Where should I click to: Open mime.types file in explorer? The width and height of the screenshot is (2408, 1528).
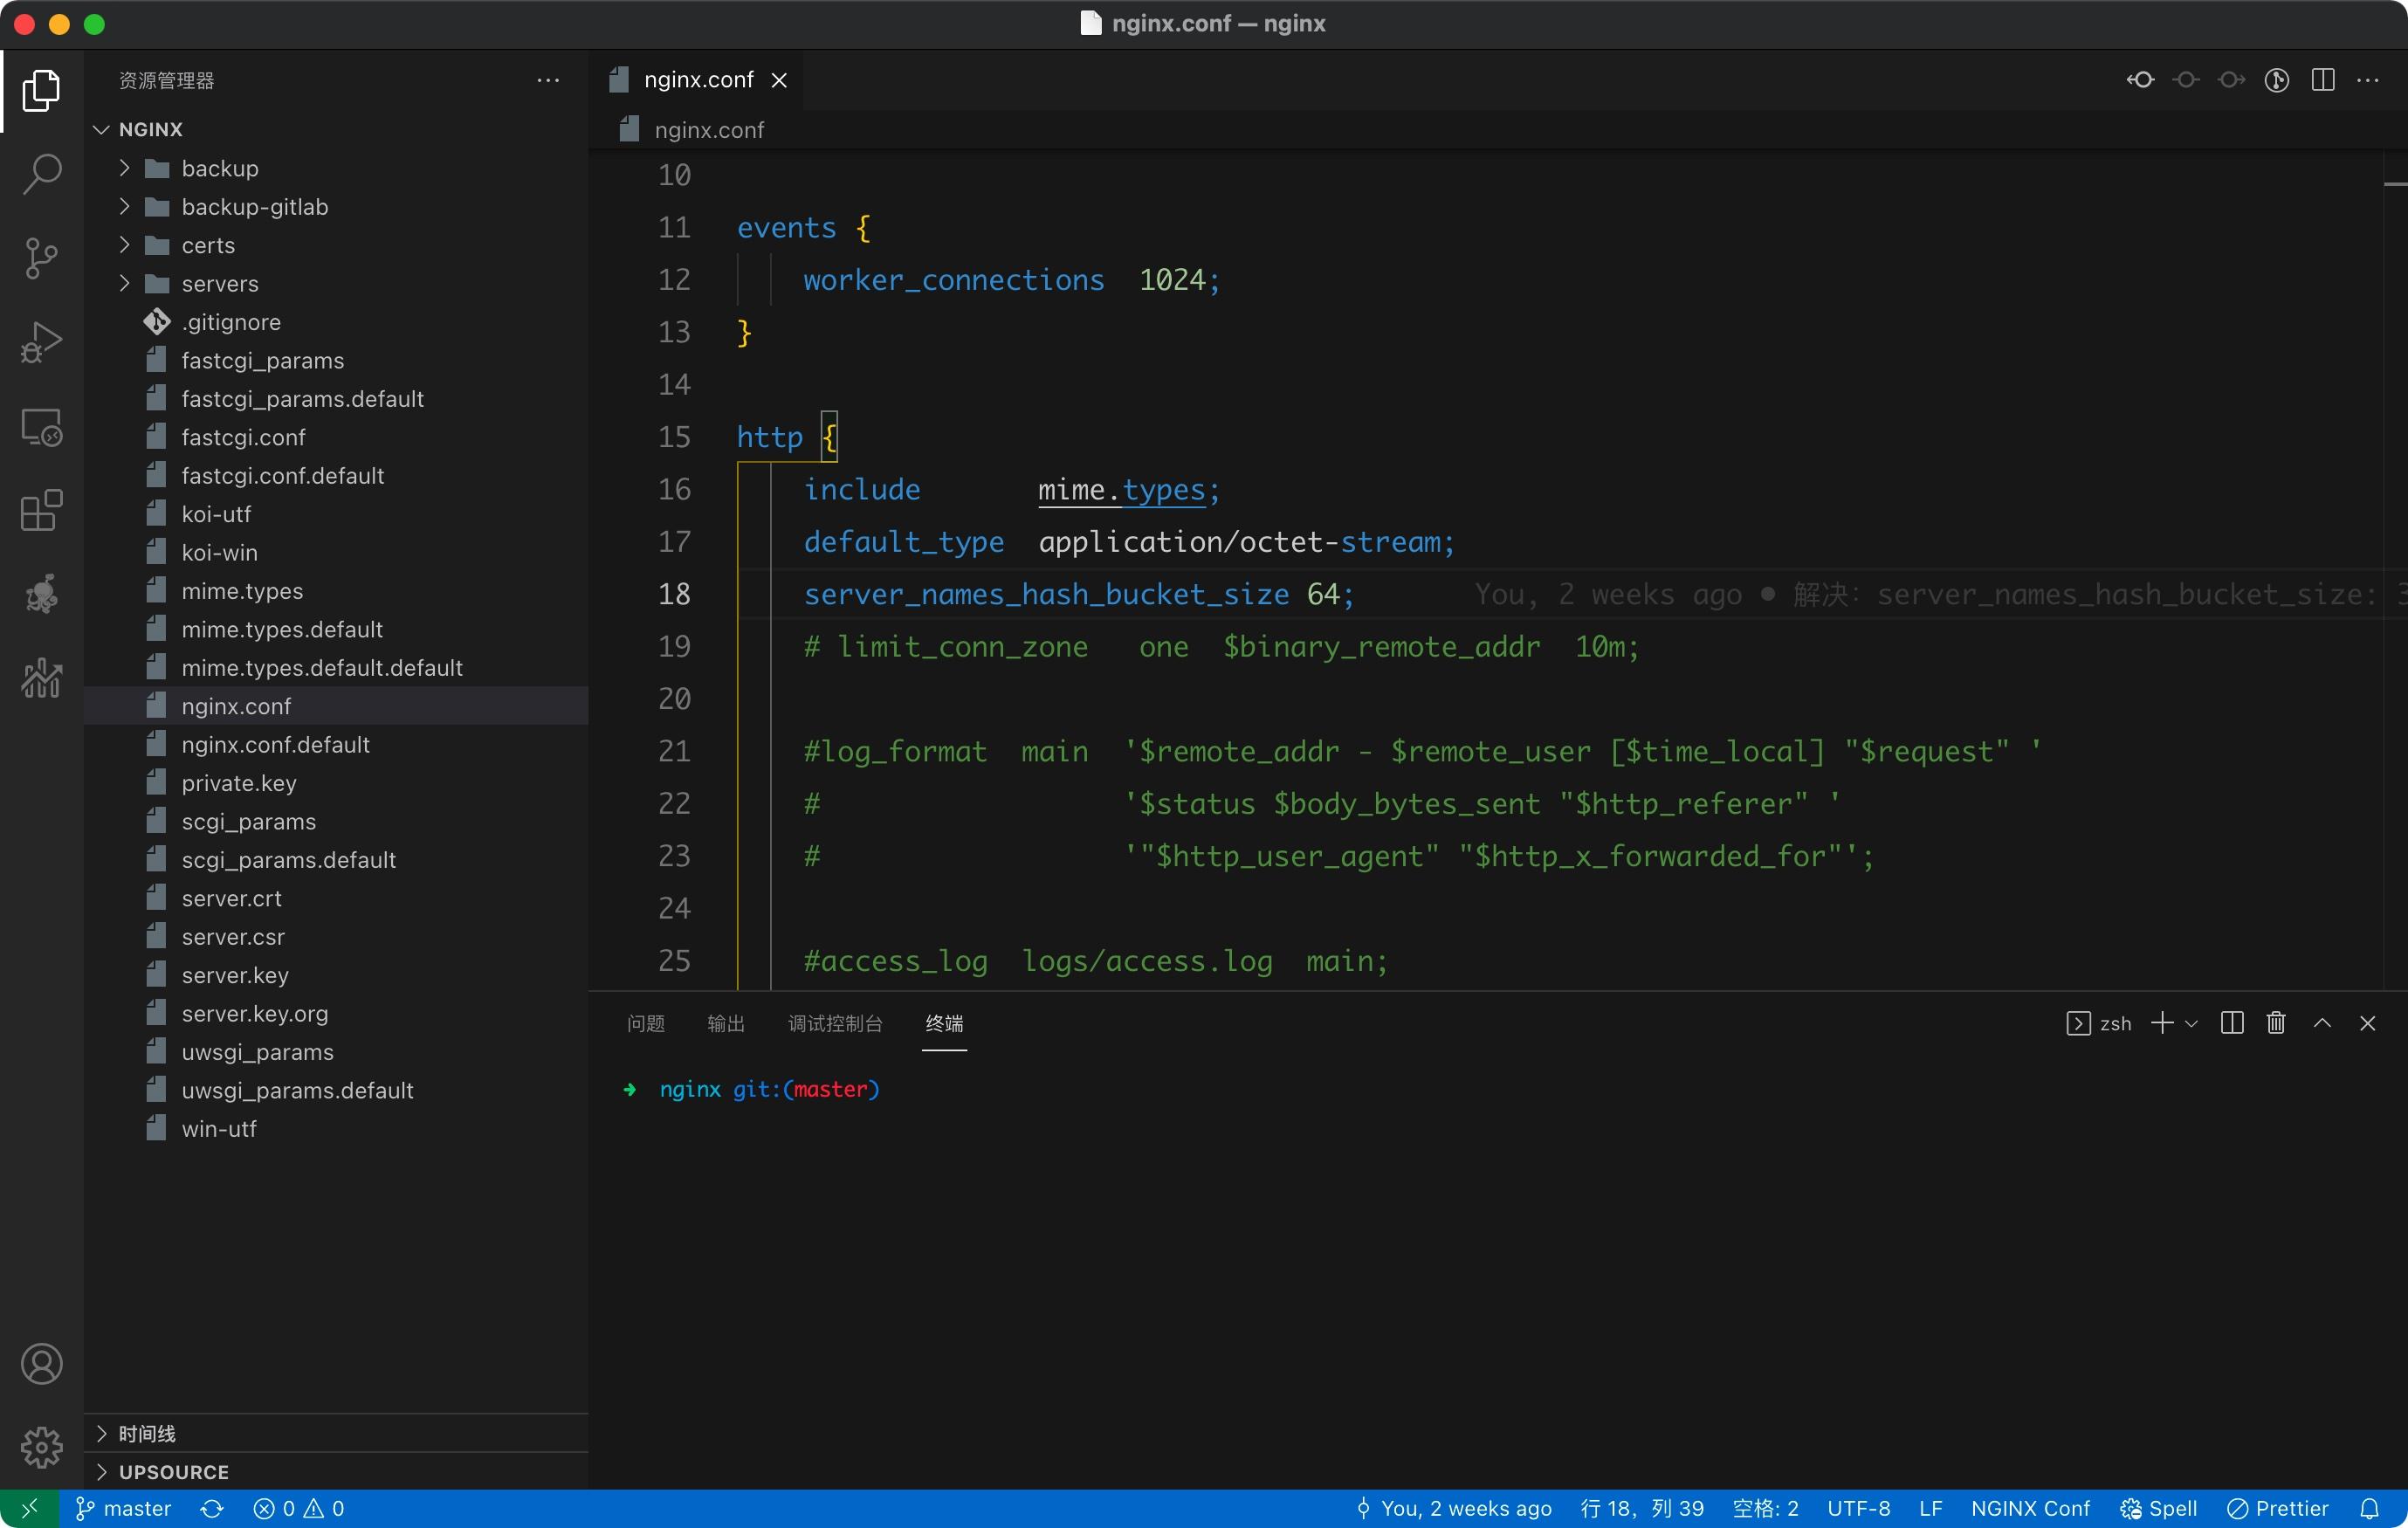point(242,591)
